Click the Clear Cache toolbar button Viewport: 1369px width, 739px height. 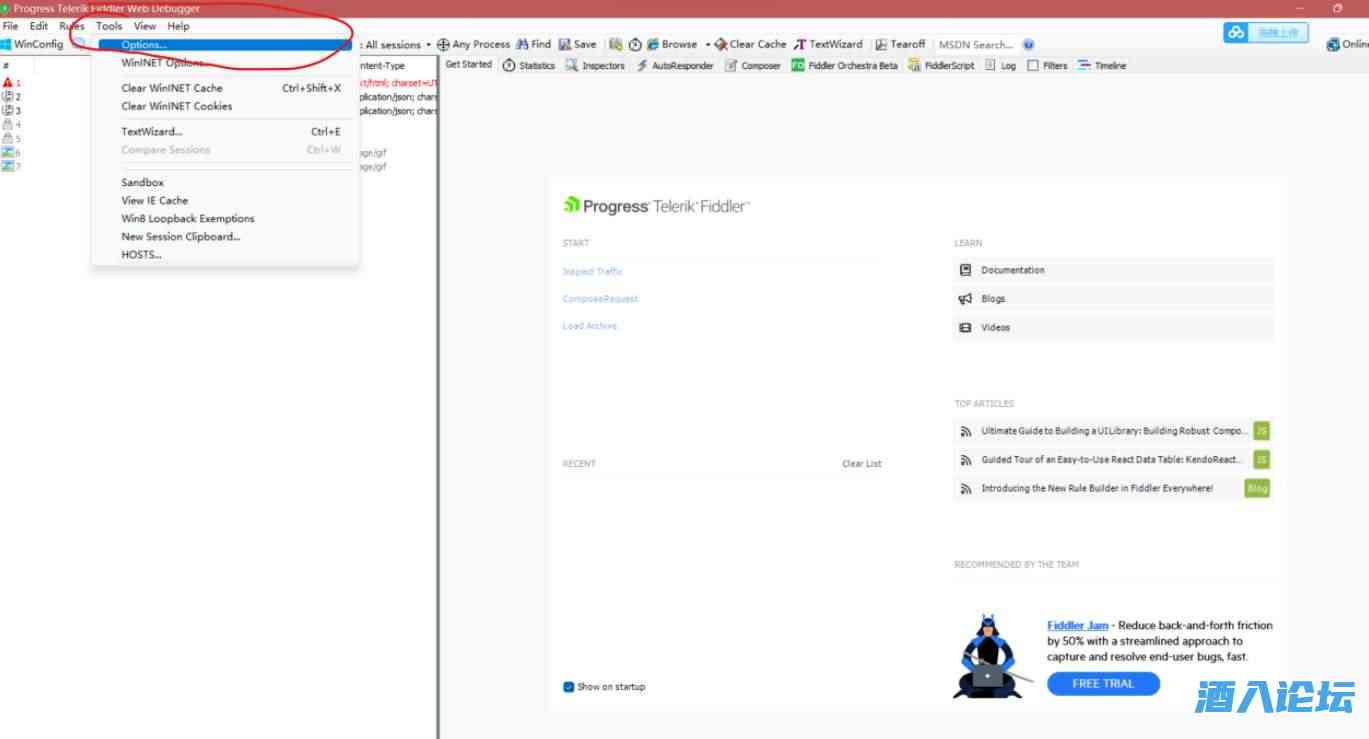coord(751,44)
